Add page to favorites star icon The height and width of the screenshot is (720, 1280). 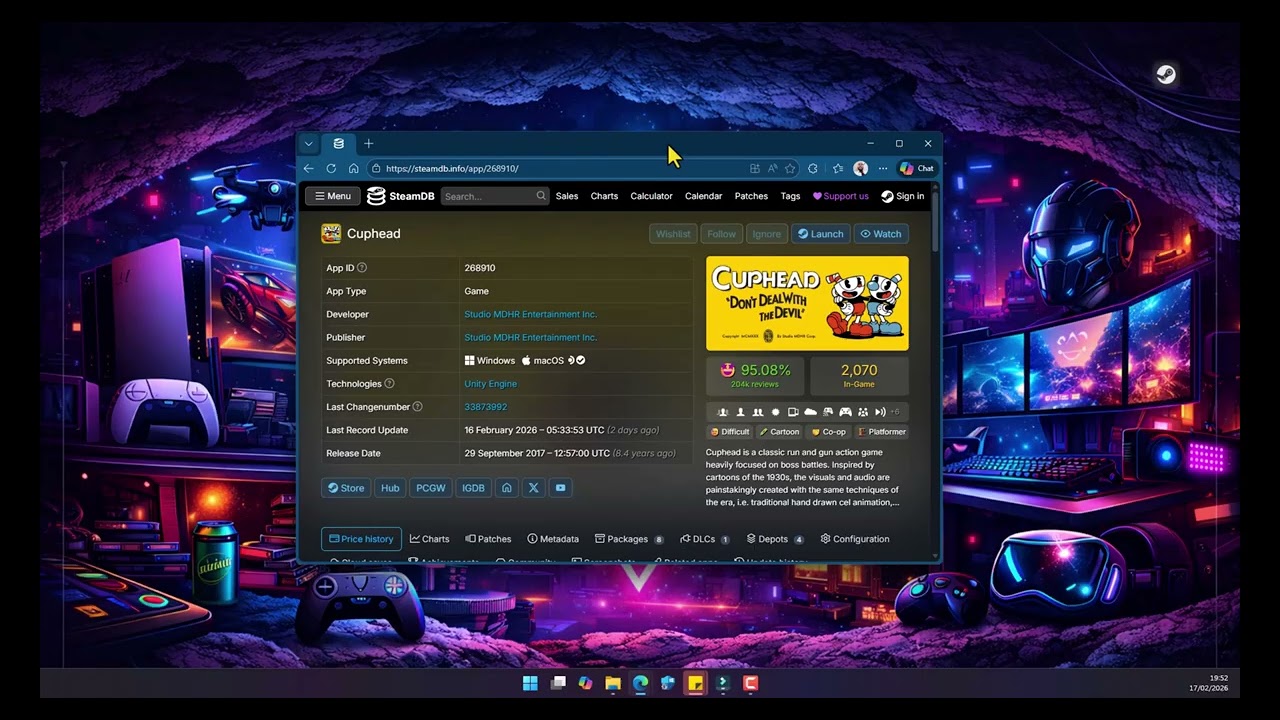(x=790, y=168)
